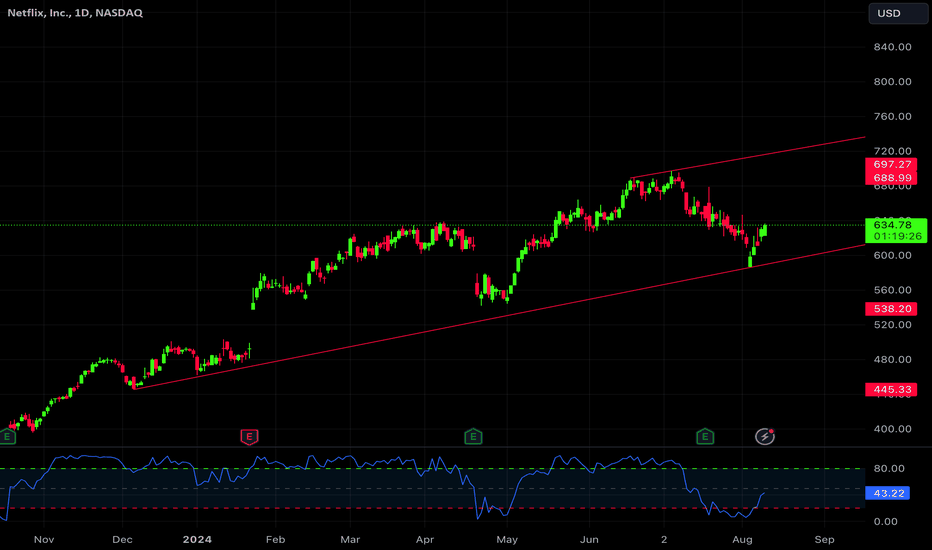Open the lightning bolt event icon
Screen dimensions: 932x550
point(764,436)
